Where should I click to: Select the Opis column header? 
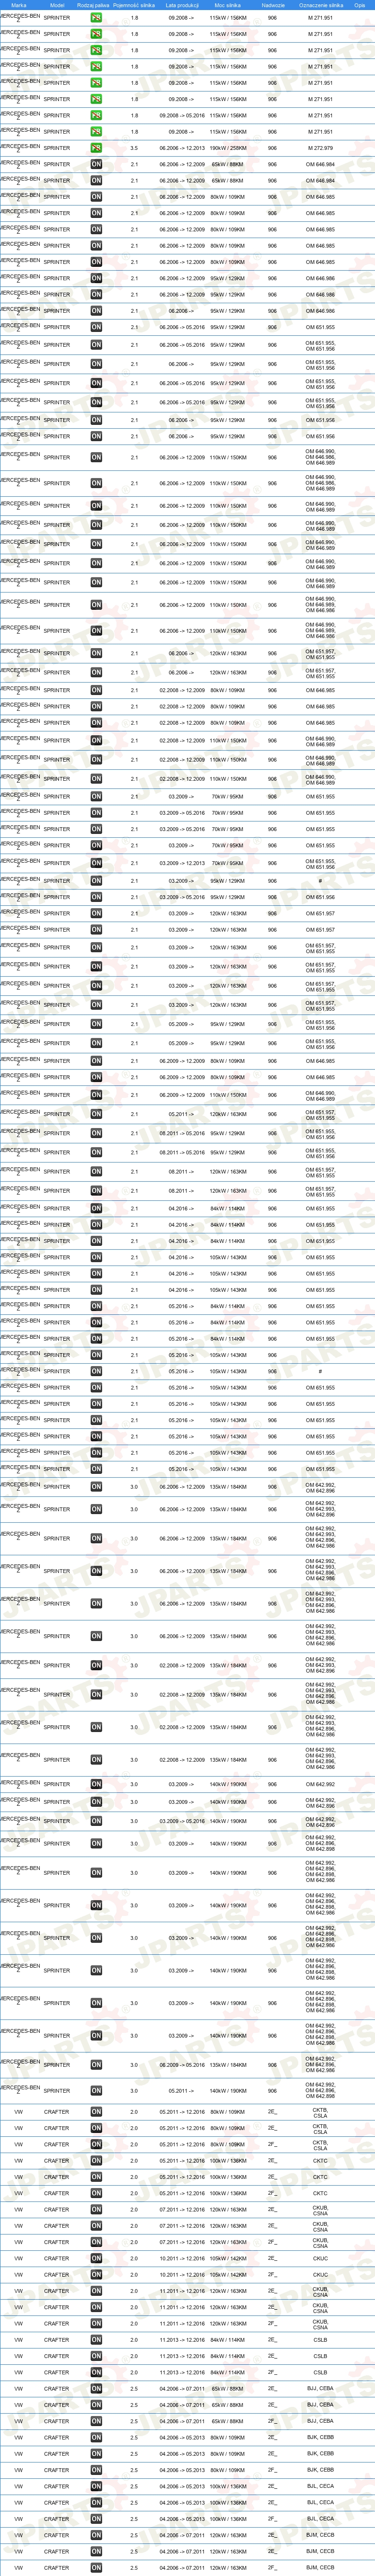[360, 5]
